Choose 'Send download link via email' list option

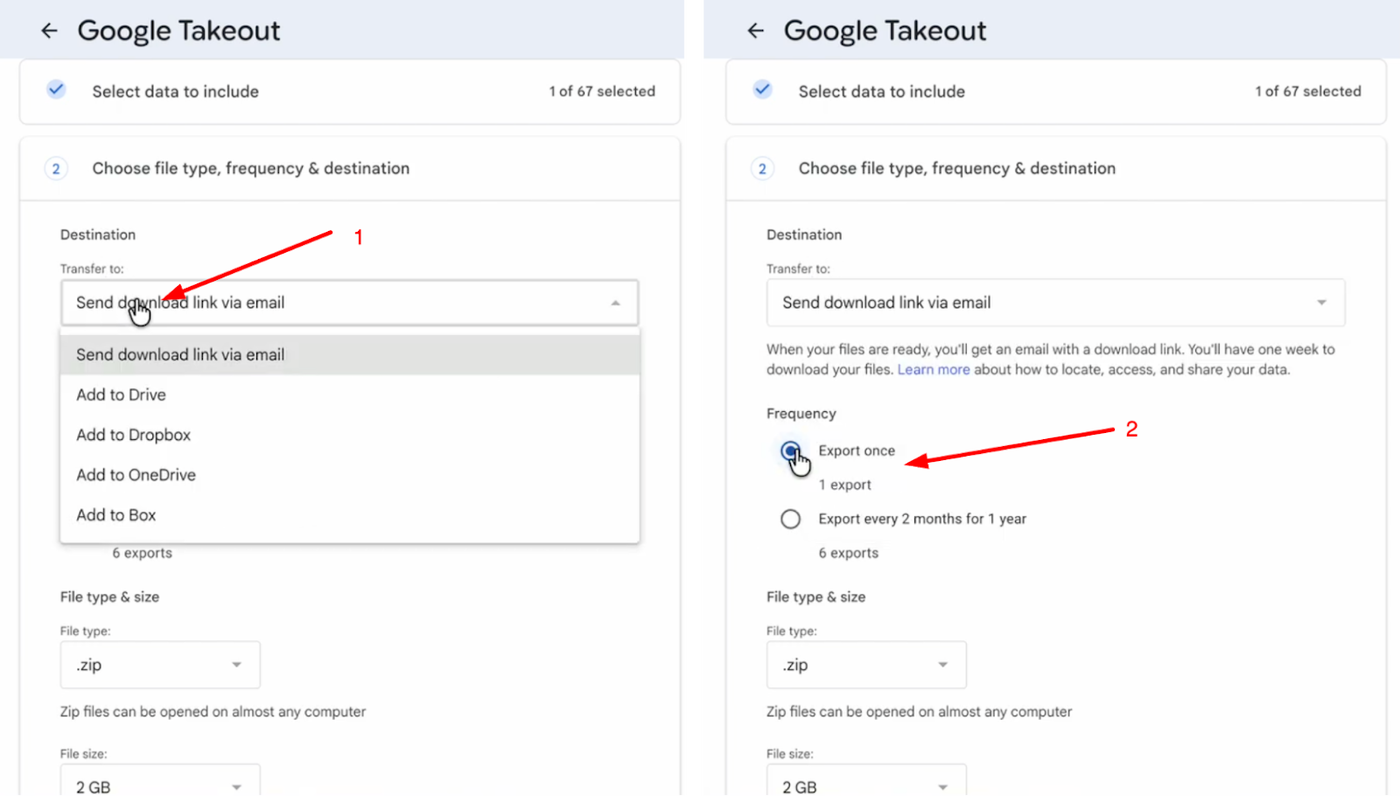tap(180, 355)
